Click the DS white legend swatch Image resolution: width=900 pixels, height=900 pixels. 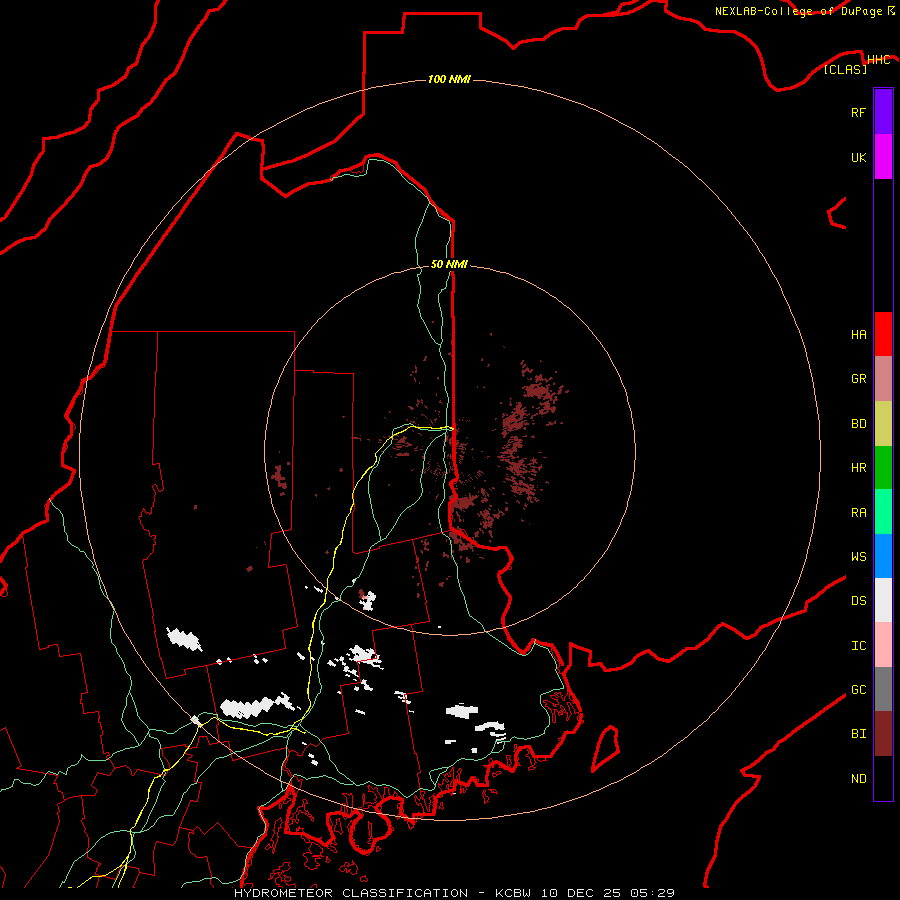click(883, 600)
